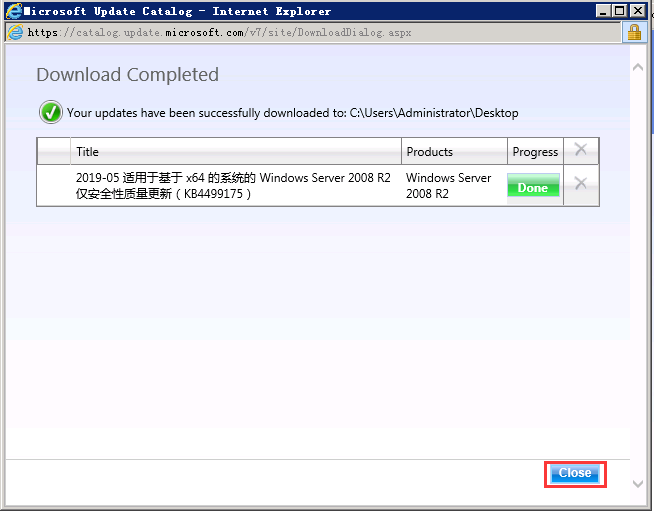Click the Products column header

coord(429,152)
